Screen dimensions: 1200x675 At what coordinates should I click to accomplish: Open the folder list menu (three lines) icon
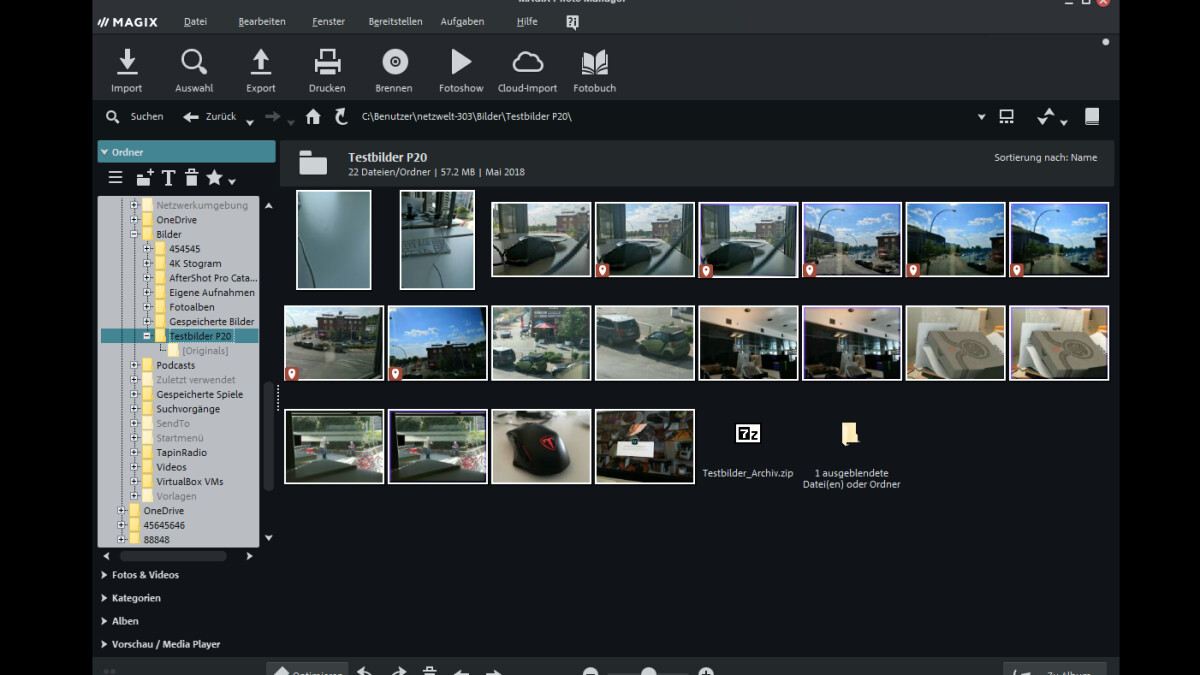(x=116, y=178)
